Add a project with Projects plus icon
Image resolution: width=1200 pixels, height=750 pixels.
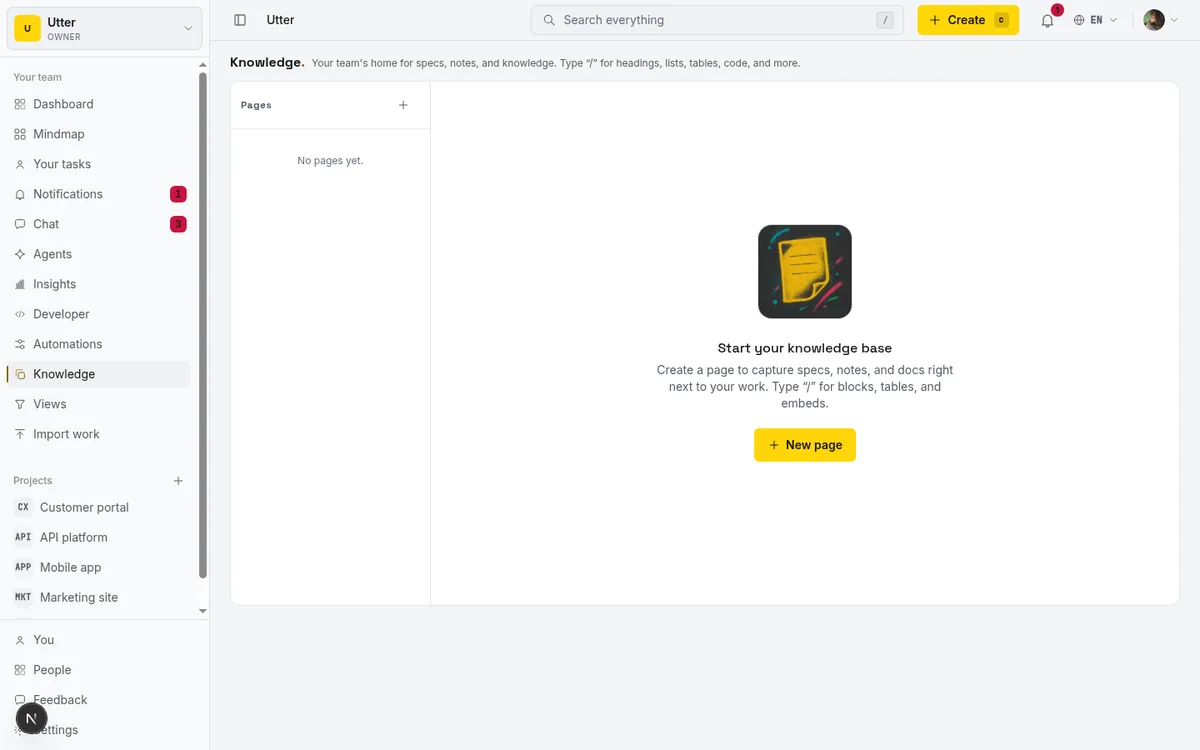pos(178,481)
